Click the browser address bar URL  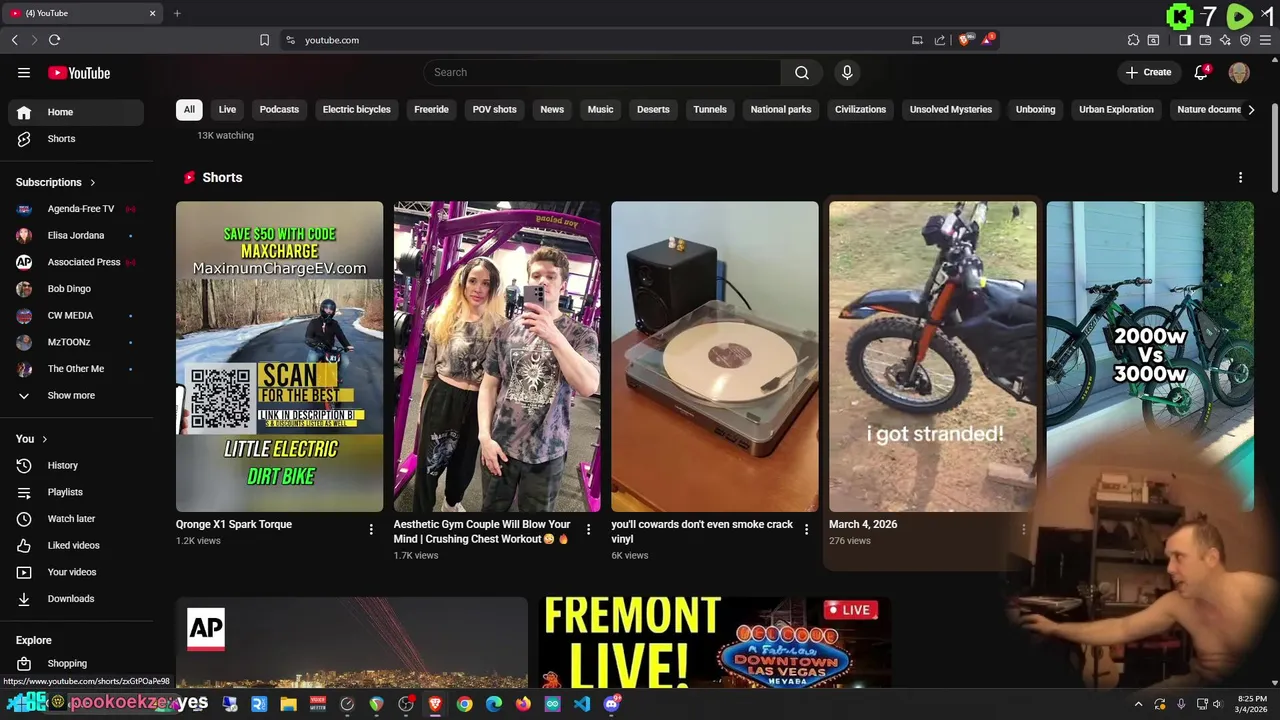pyautogui.click(x=332, y=40)
